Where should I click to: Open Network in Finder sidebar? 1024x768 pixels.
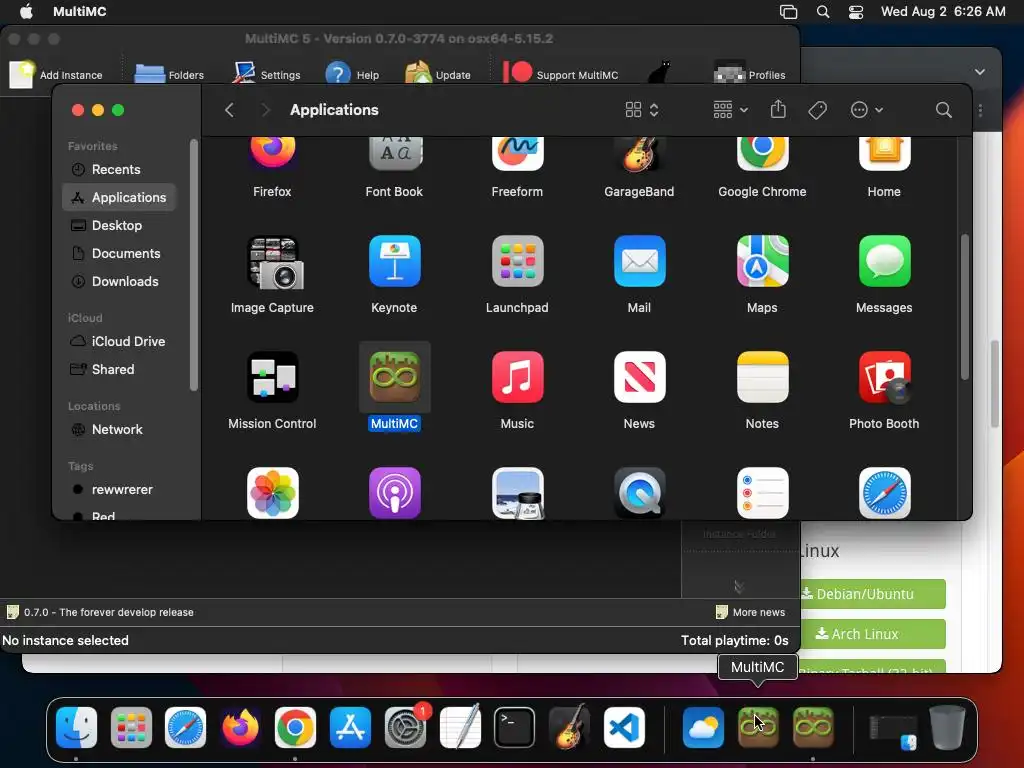(117, 430)
